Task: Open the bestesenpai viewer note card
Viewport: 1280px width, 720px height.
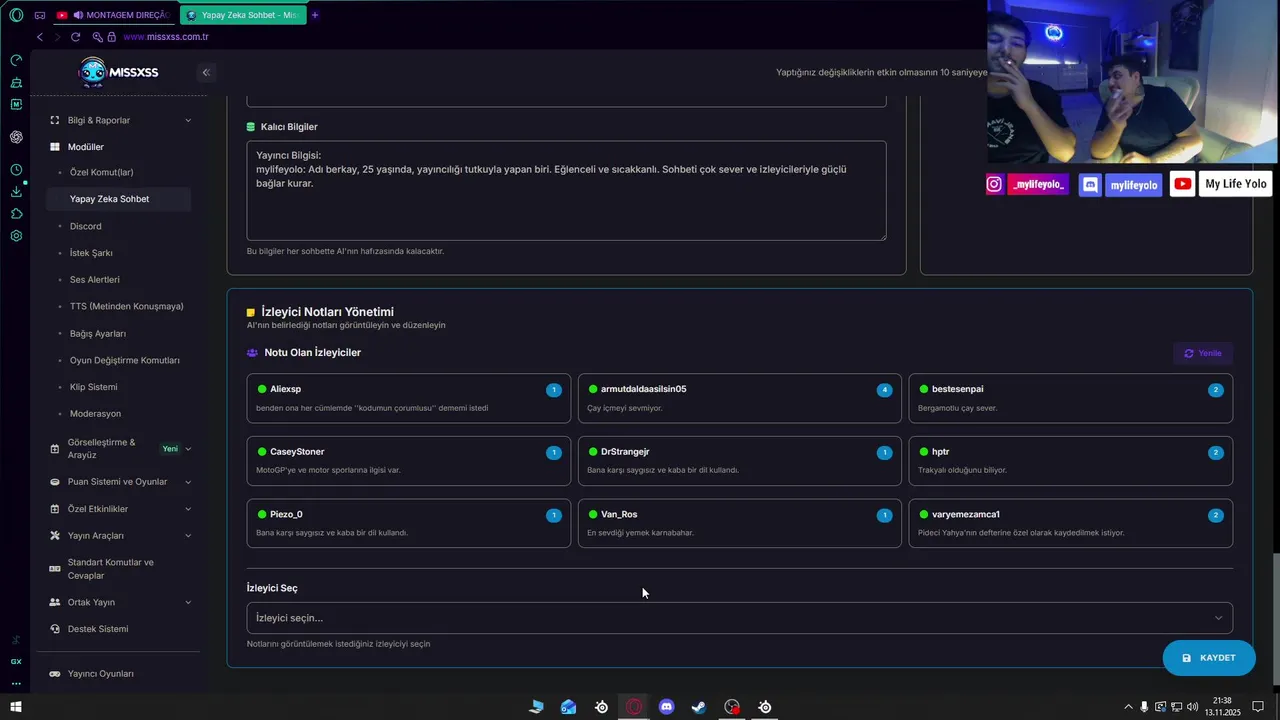Action: [x=1070, y=398]
